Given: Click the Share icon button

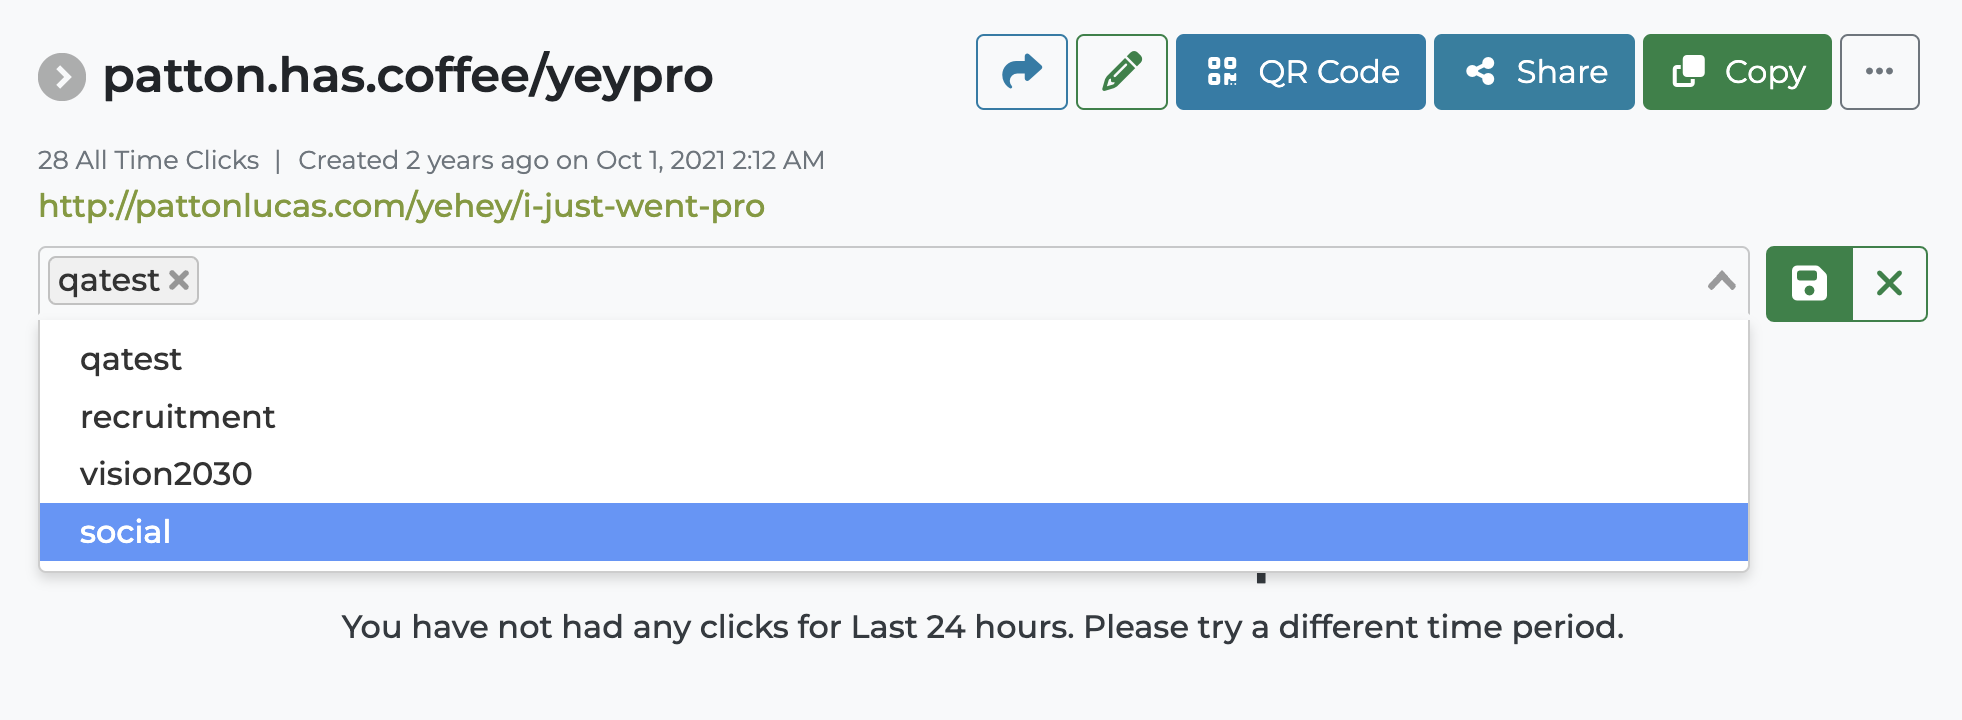Looking at the screenshot, I should tap(1533, 71).
